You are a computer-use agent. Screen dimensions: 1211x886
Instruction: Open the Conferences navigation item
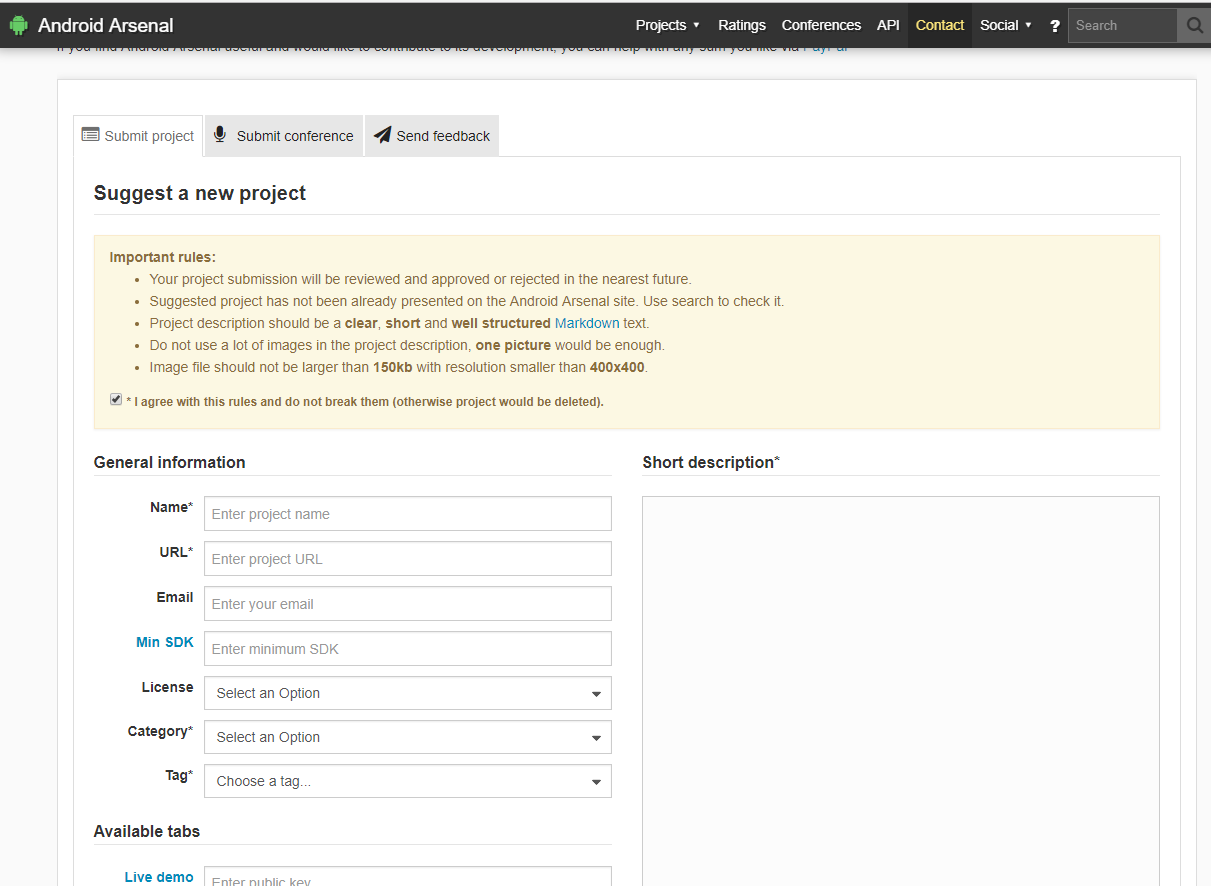(x=821, y=25)
